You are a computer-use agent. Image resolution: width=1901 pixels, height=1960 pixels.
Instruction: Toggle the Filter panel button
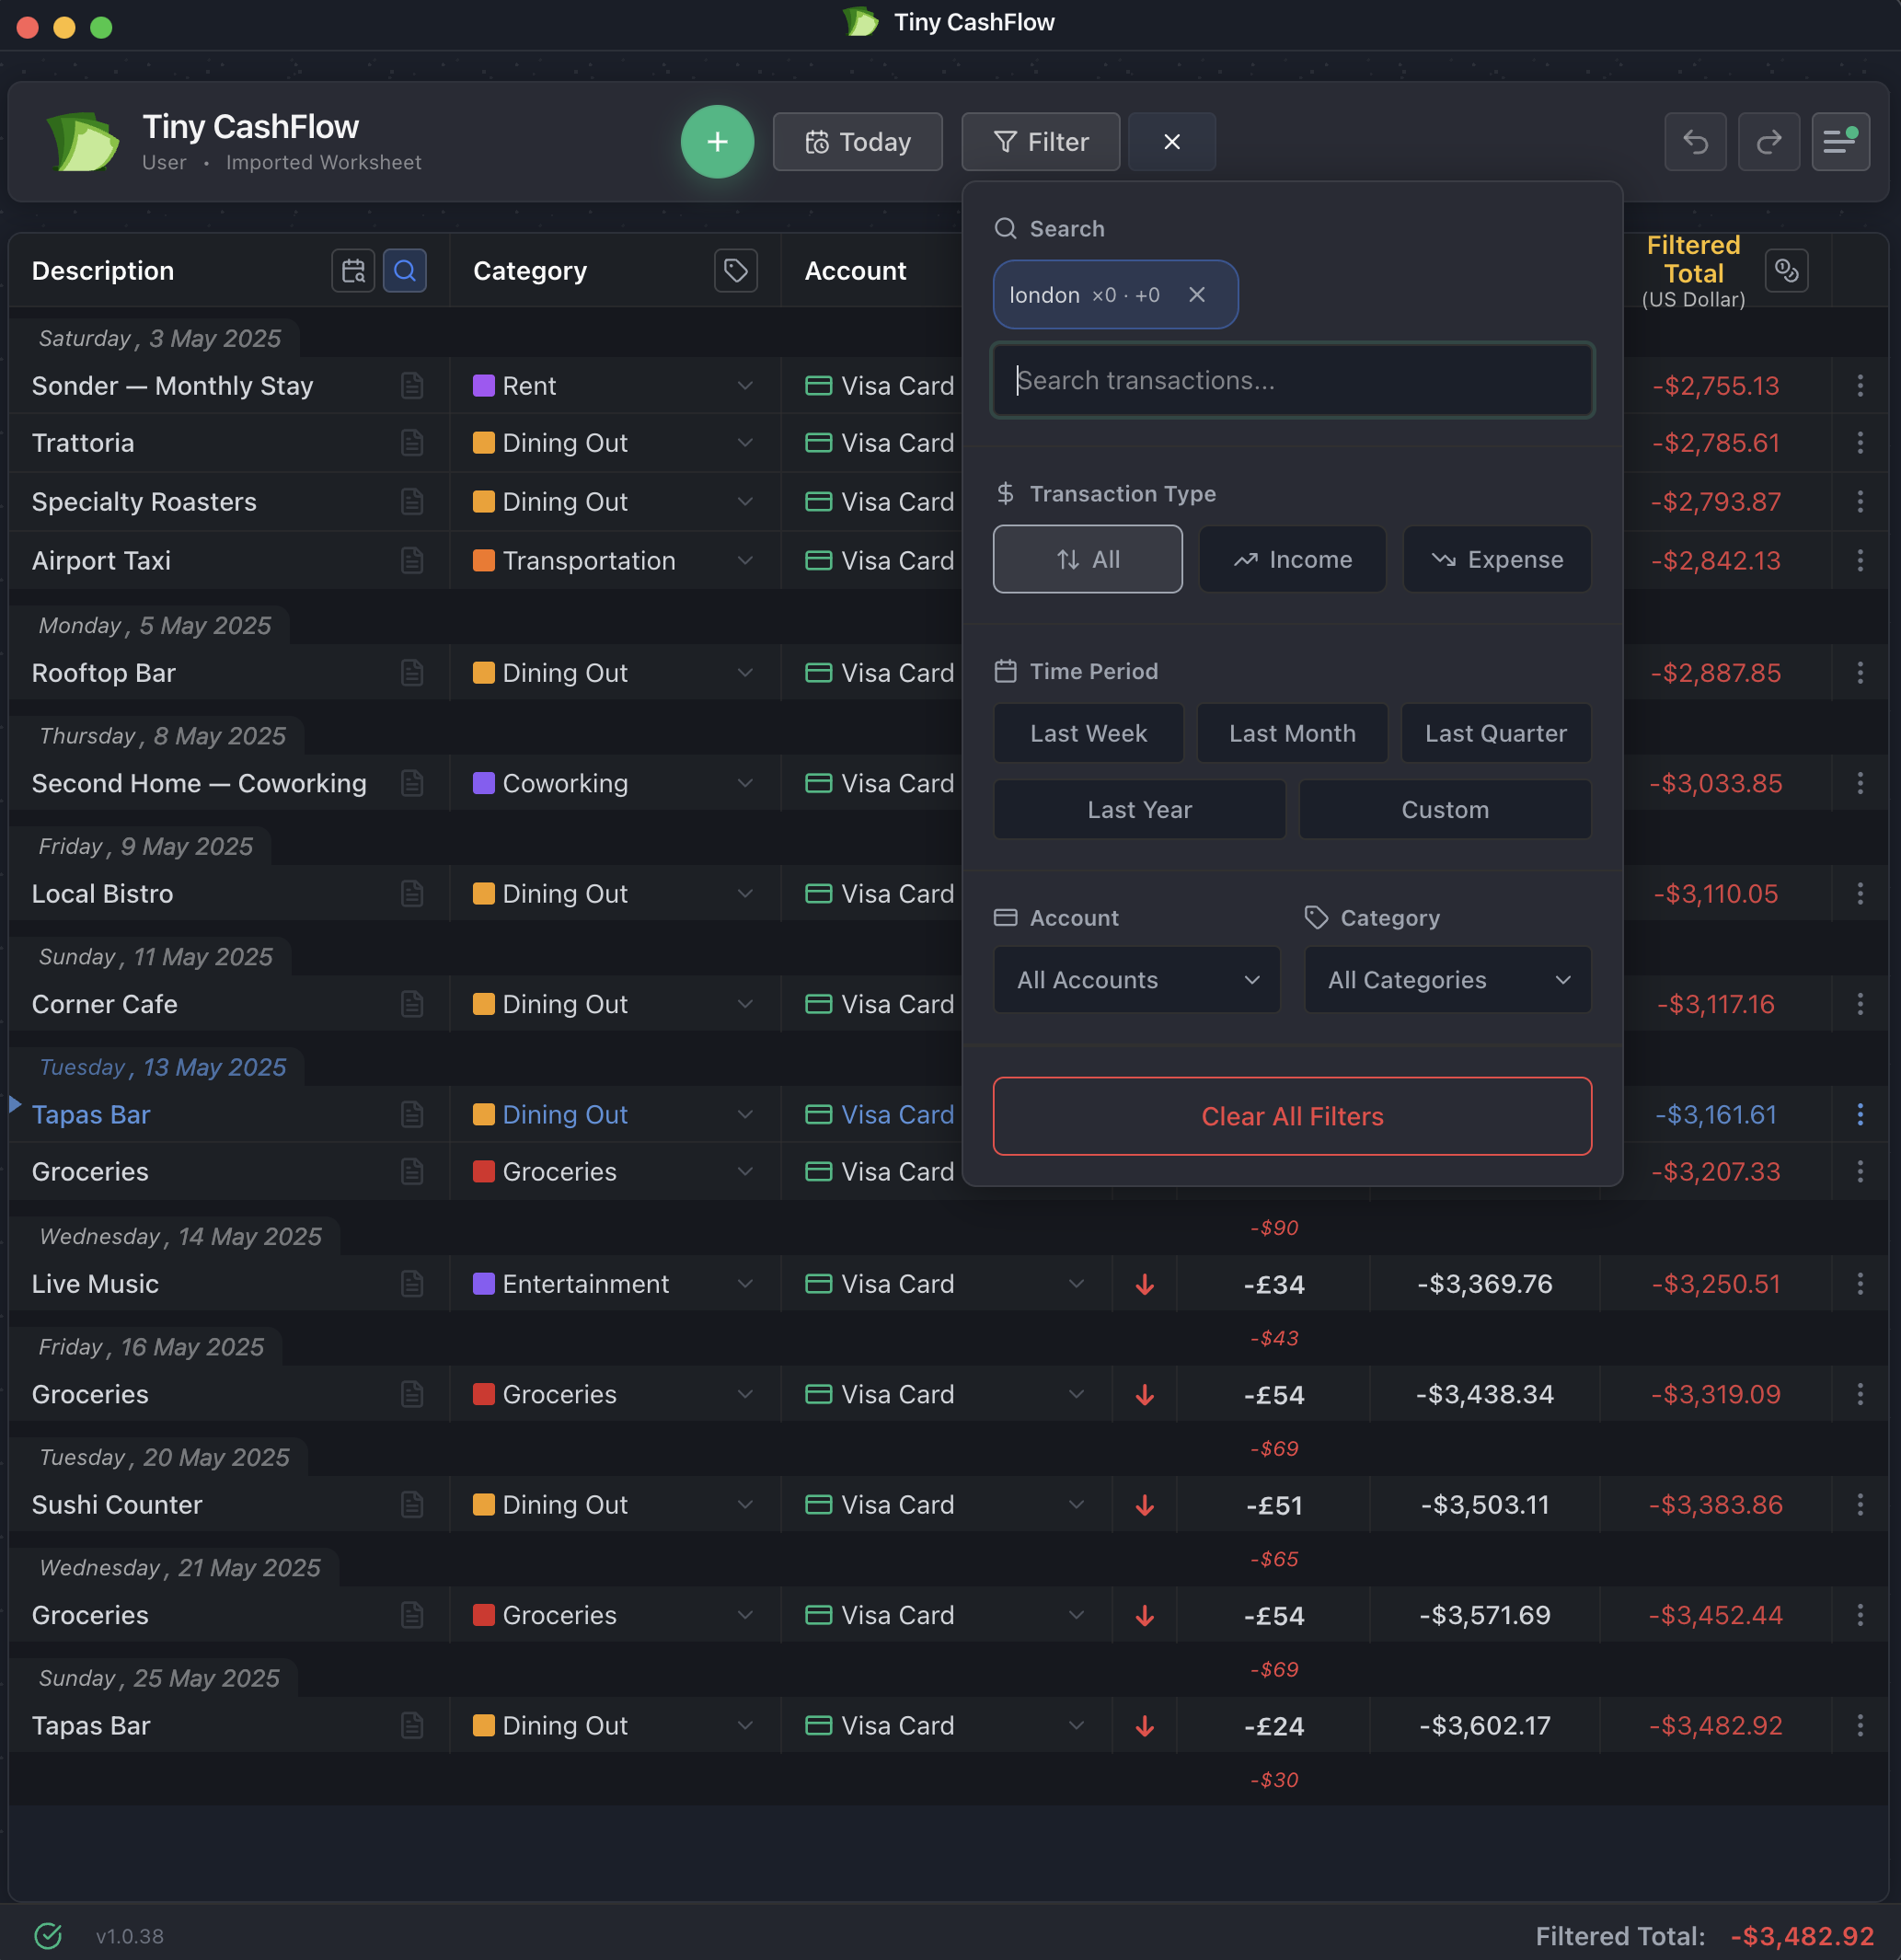(x=1040, y=142)
